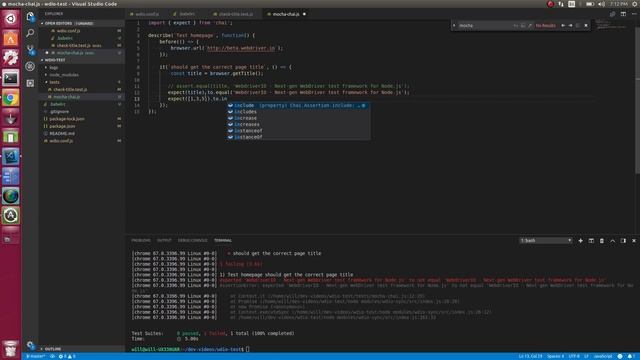
Task: Synchronize changes from the status bar
Action: click(53, 356)
